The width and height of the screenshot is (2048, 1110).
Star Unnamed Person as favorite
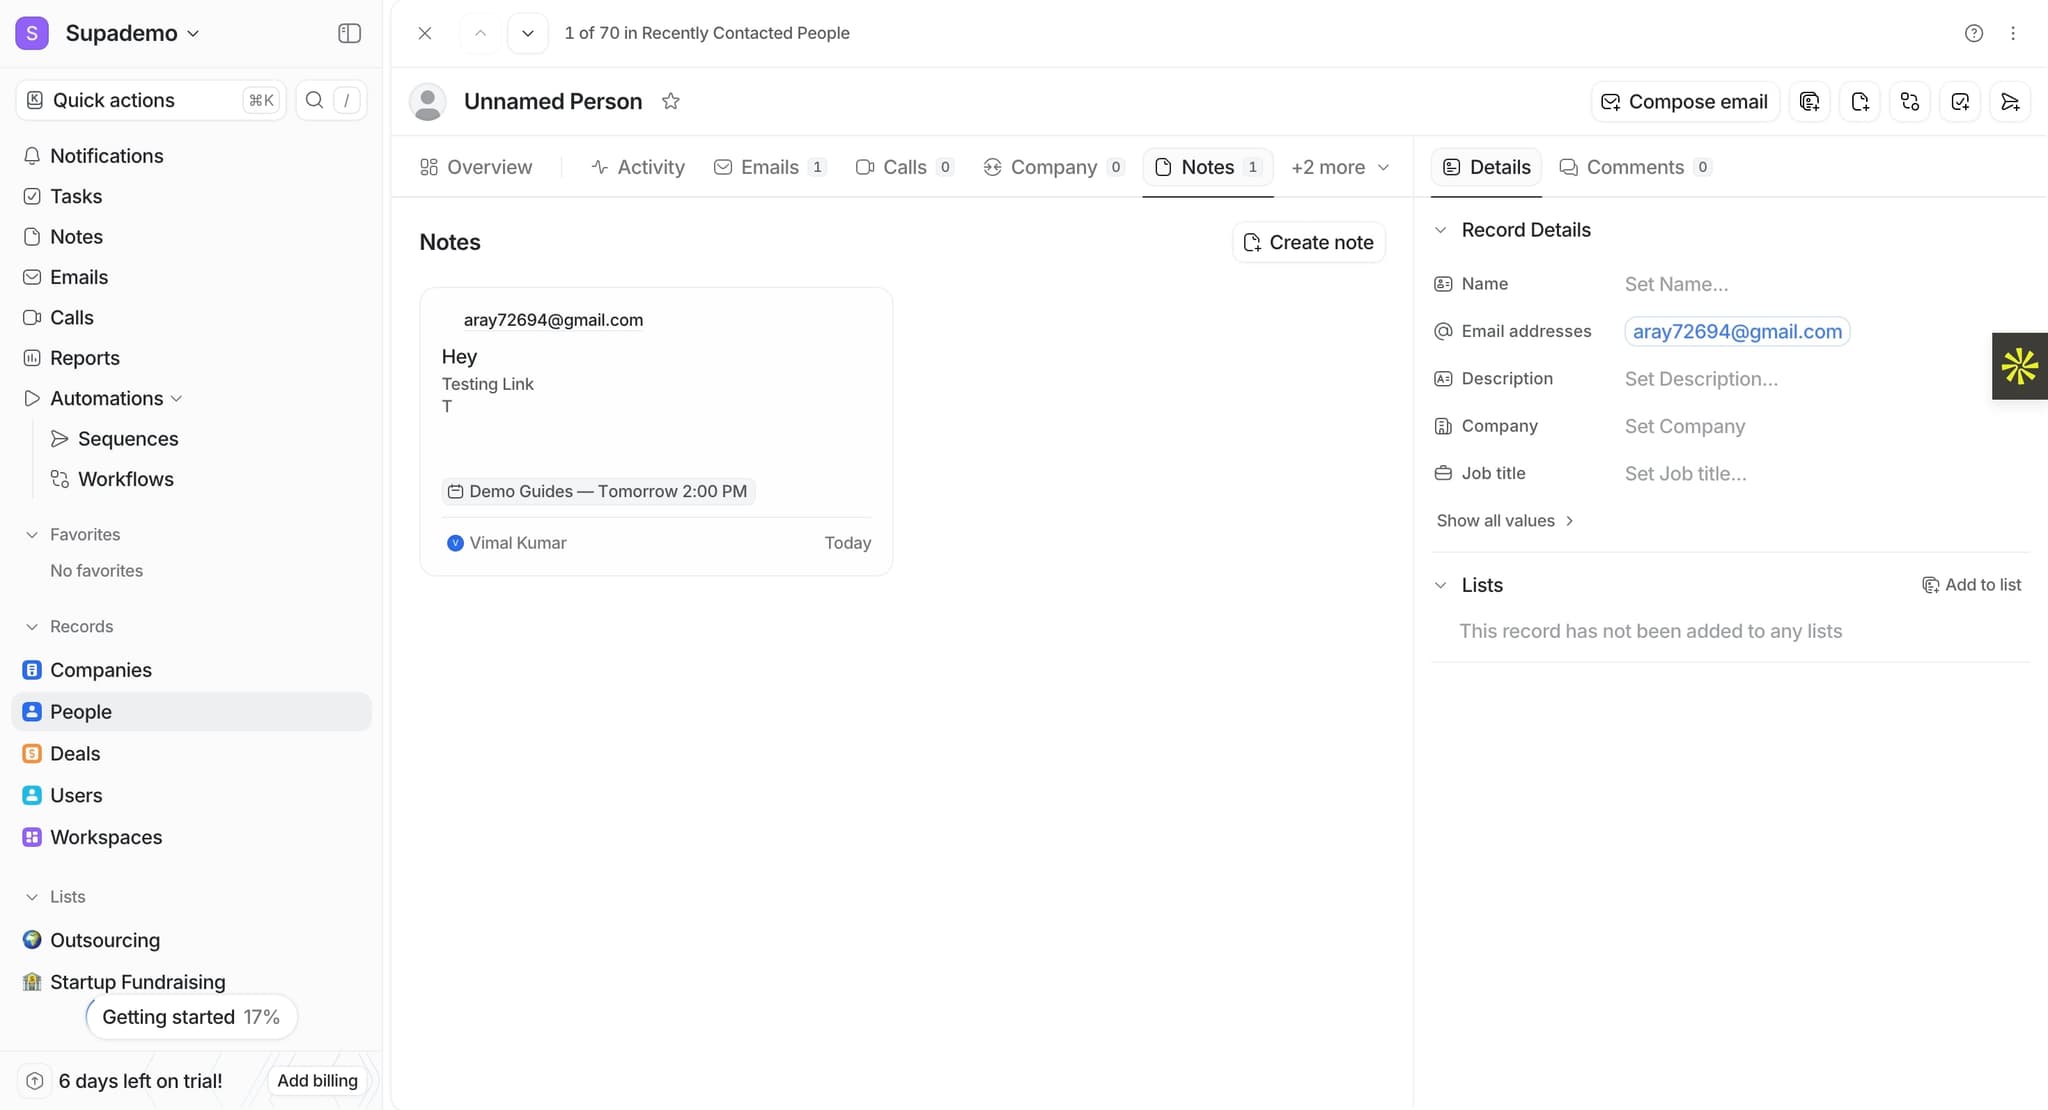click(671, 101)
